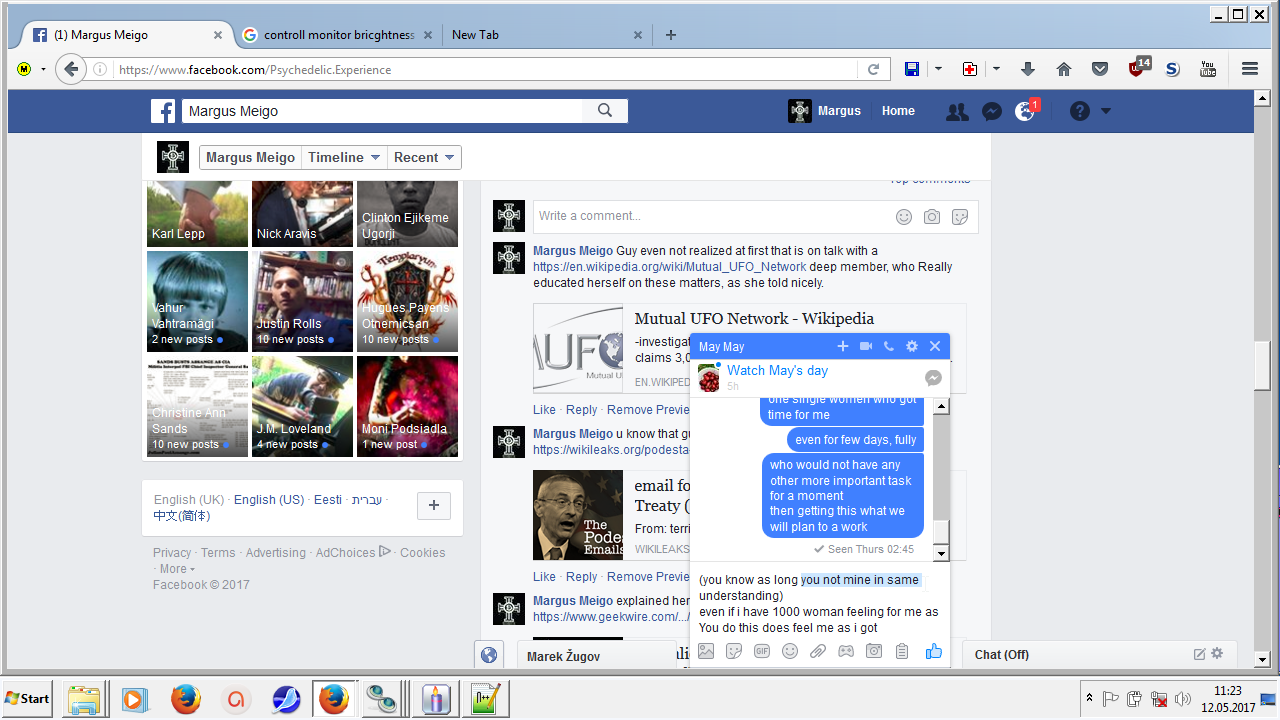
Task: Open the Firefox hamburger menu
Action: 1250,69
